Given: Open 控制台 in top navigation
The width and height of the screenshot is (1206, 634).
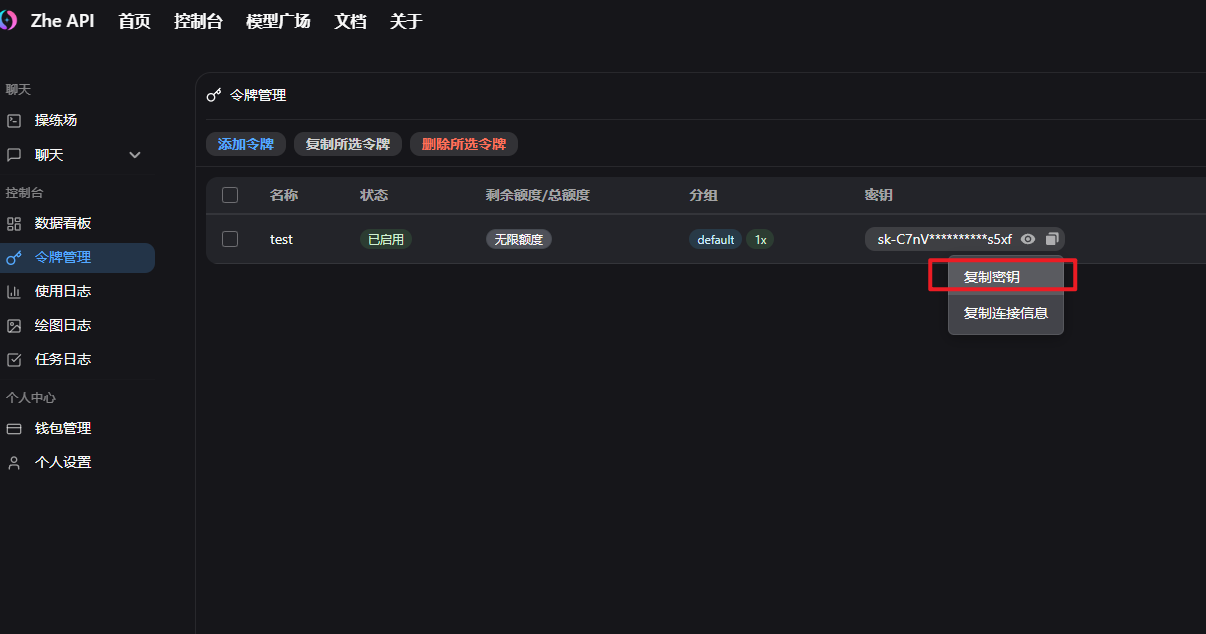Looking at the screenshot, I should click(198, 21).
